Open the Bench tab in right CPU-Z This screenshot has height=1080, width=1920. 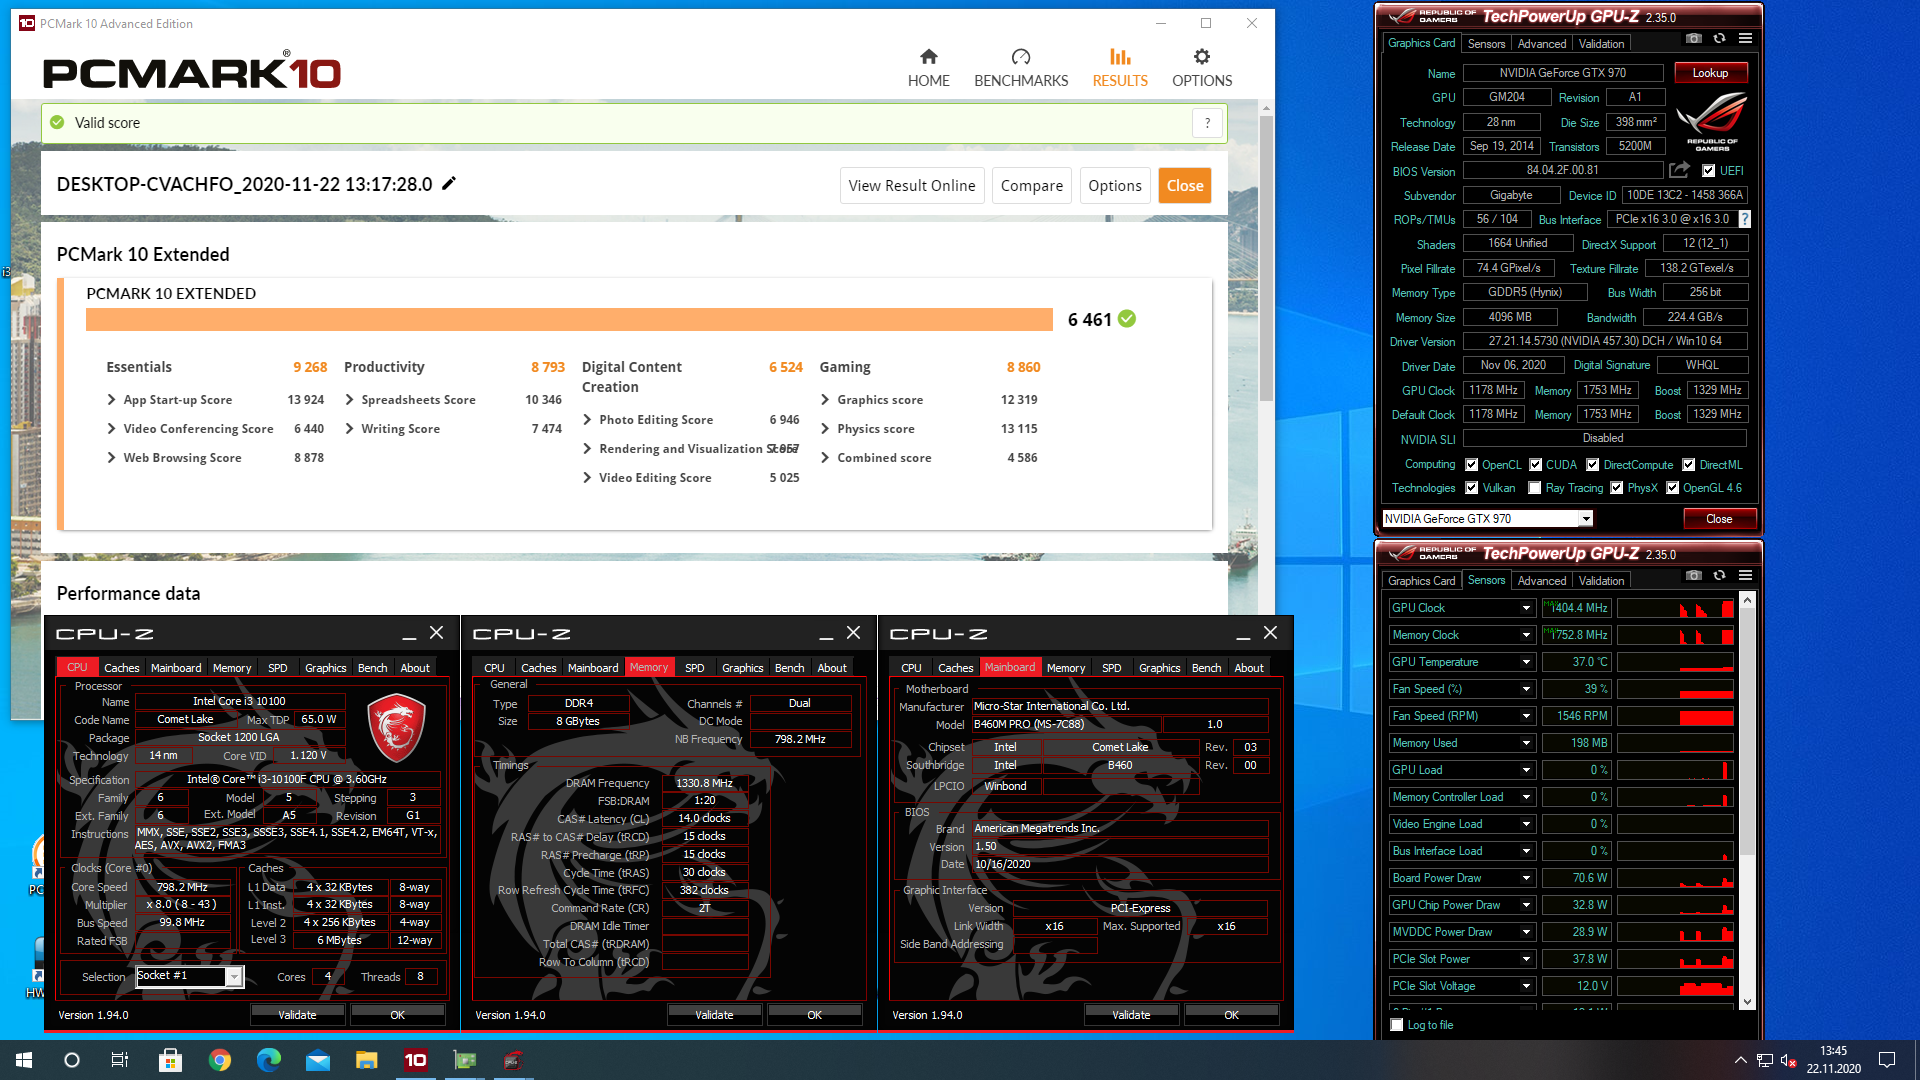click(x=1206, y=668)
